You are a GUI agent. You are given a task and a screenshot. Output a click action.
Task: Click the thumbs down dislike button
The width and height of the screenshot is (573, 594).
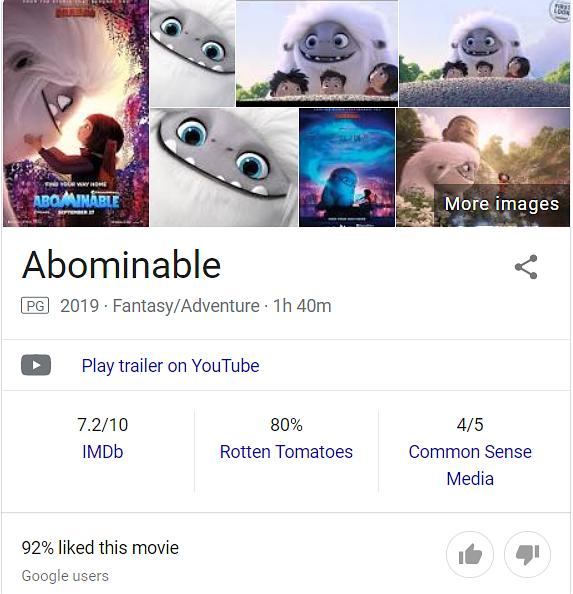tap(527, 555)
